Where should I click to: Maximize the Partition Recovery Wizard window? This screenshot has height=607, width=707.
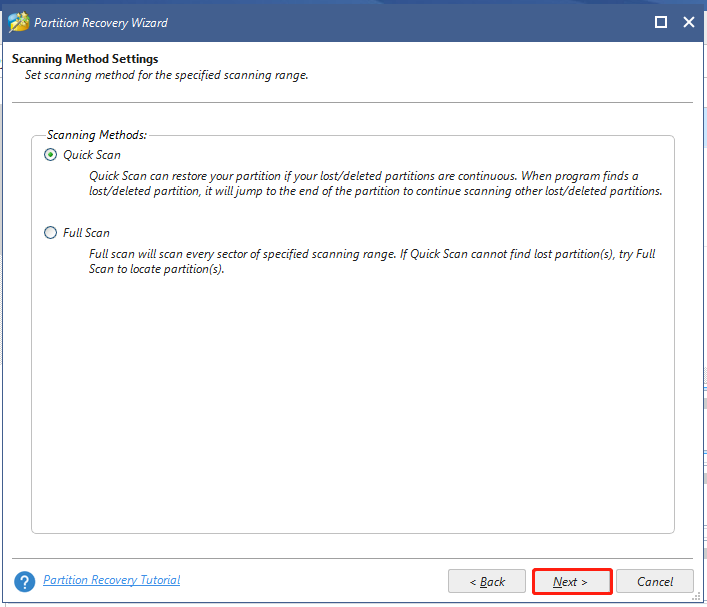pyautogui.click(x=661, y=22)
